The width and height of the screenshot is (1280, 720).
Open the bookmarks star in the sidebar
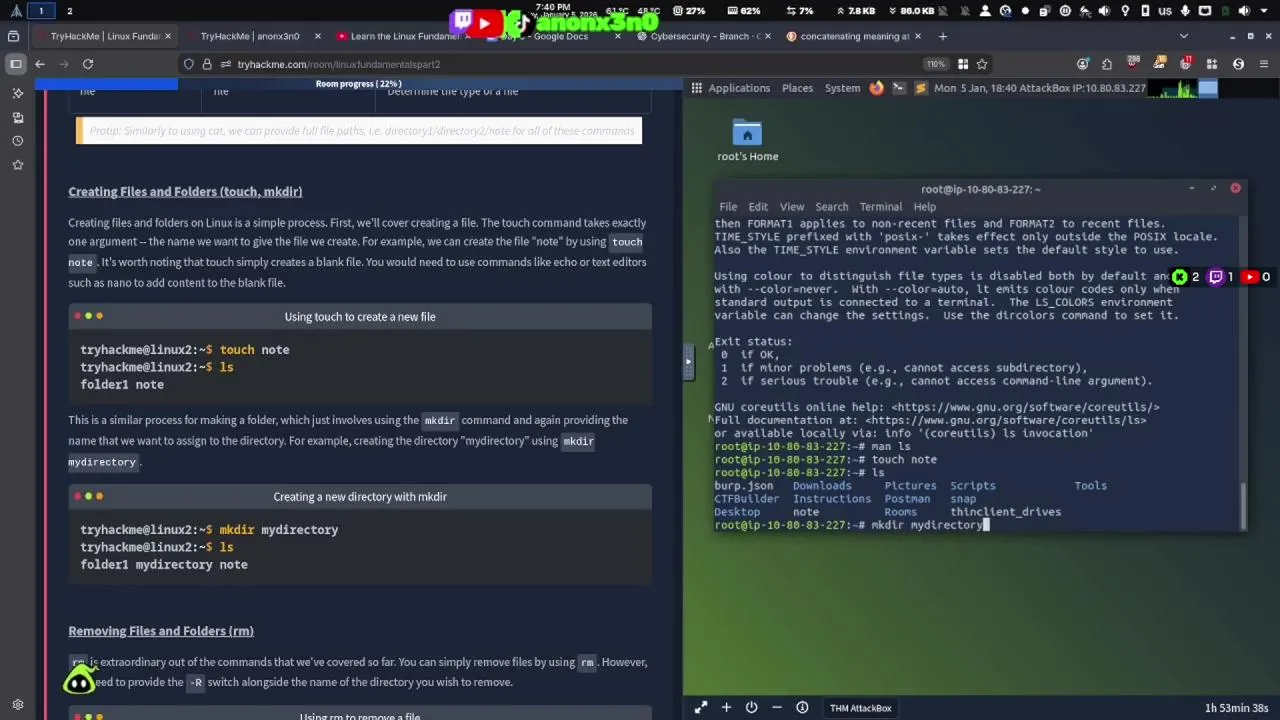(x=17, y=164)
